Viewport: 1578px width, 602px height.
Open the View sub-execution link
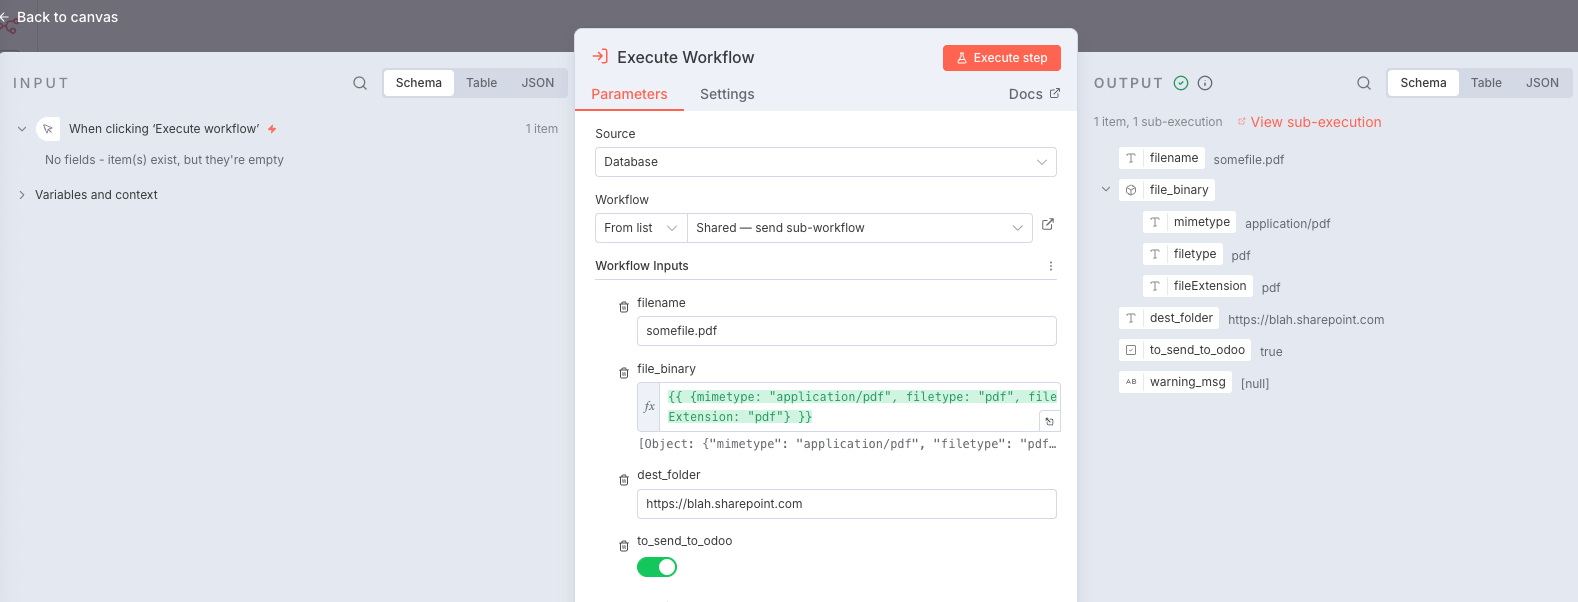coord(1315,122)
